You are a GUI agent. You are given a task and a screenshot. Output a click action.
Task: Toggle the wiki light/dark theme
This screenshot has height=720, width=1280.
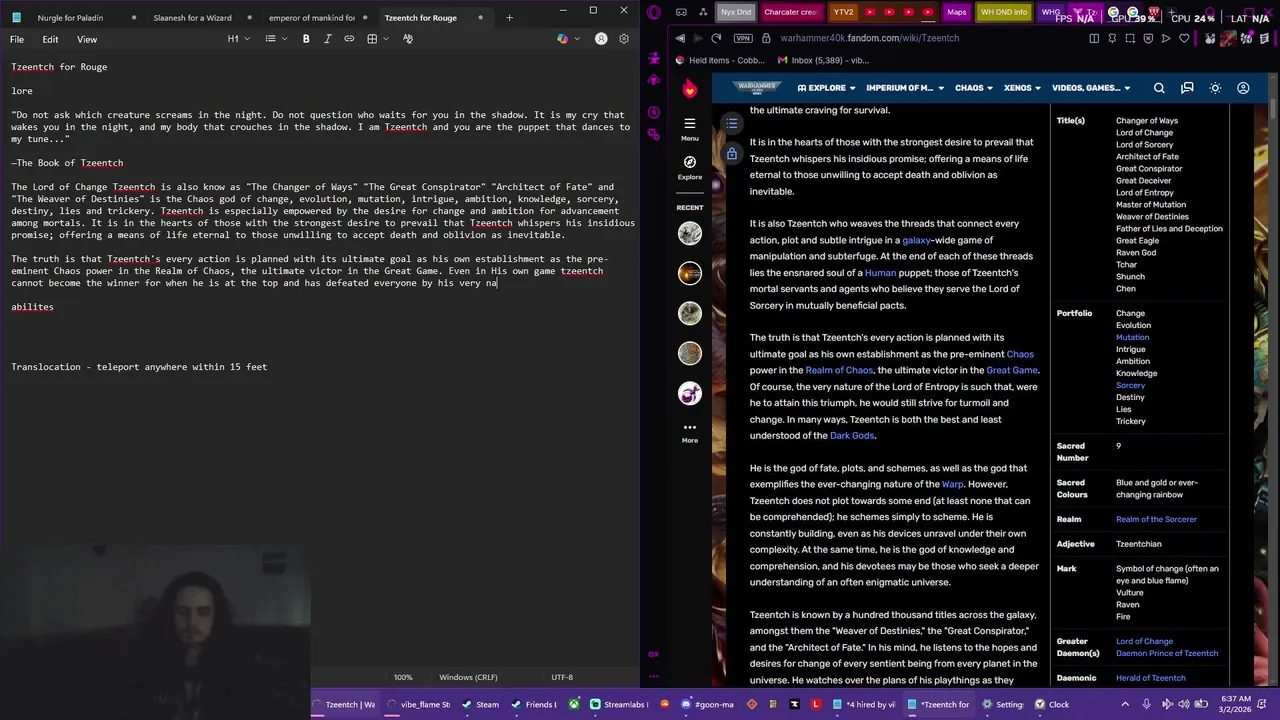pyautogui.click(x=1215, y=88)
